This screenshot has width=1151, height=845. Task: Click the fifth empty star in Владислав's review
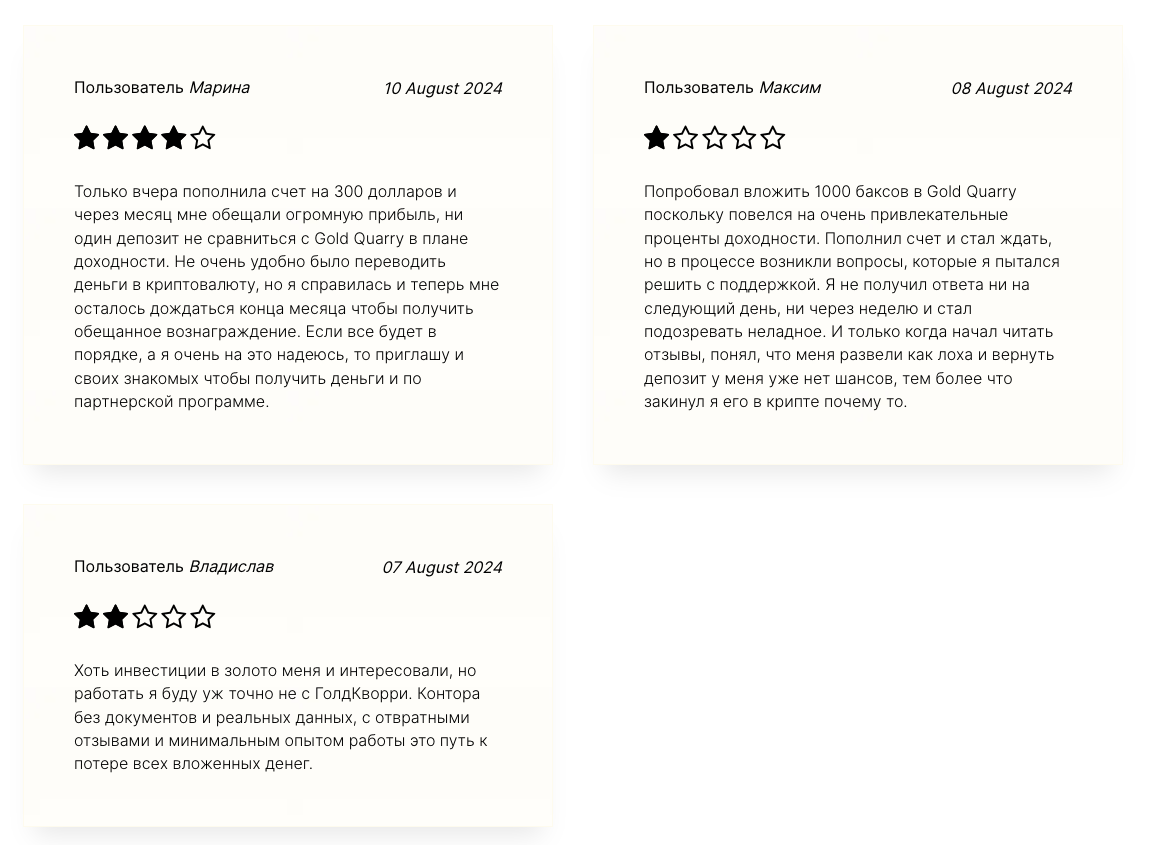pos(203,617)
